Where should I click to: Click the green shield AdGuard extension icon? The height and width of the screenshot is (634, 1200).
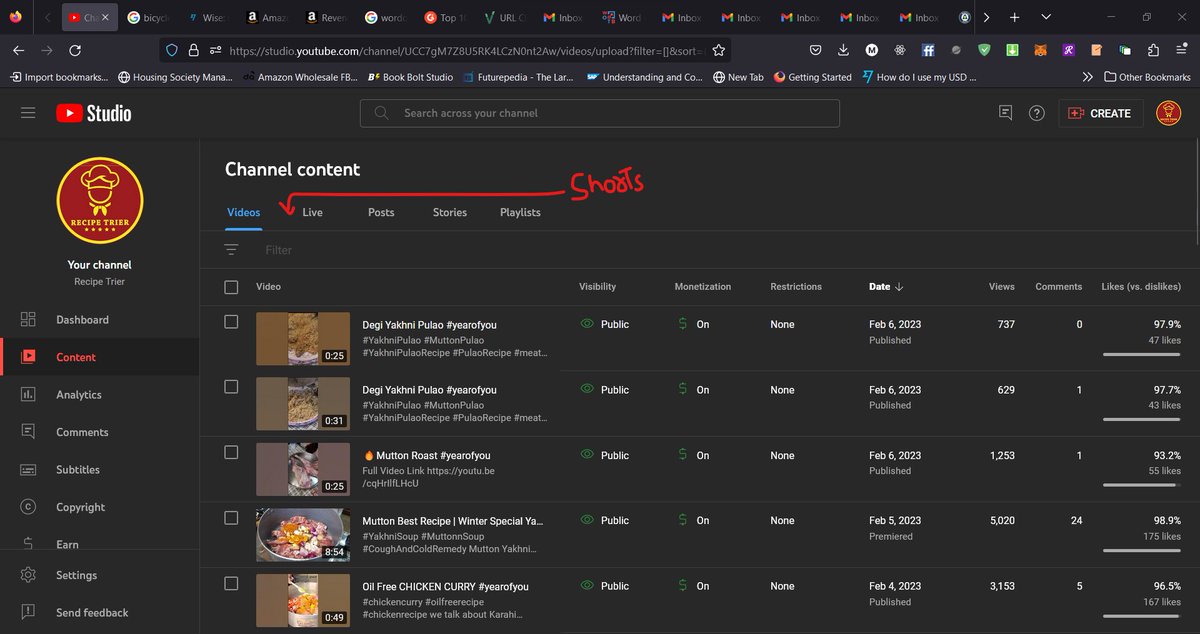985,50
